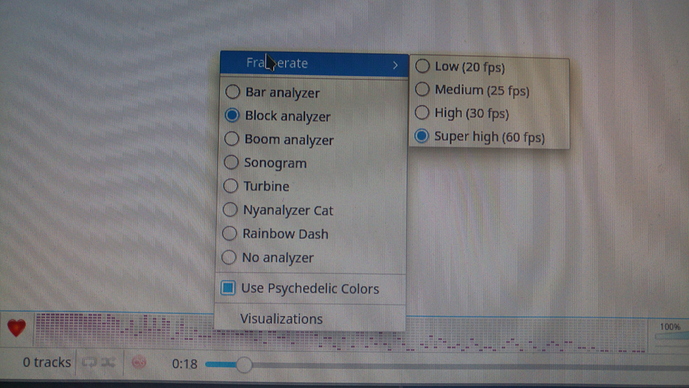689x388 pixels.
Task: Toggle the repeat mode icon
Action: click(89, 363)
